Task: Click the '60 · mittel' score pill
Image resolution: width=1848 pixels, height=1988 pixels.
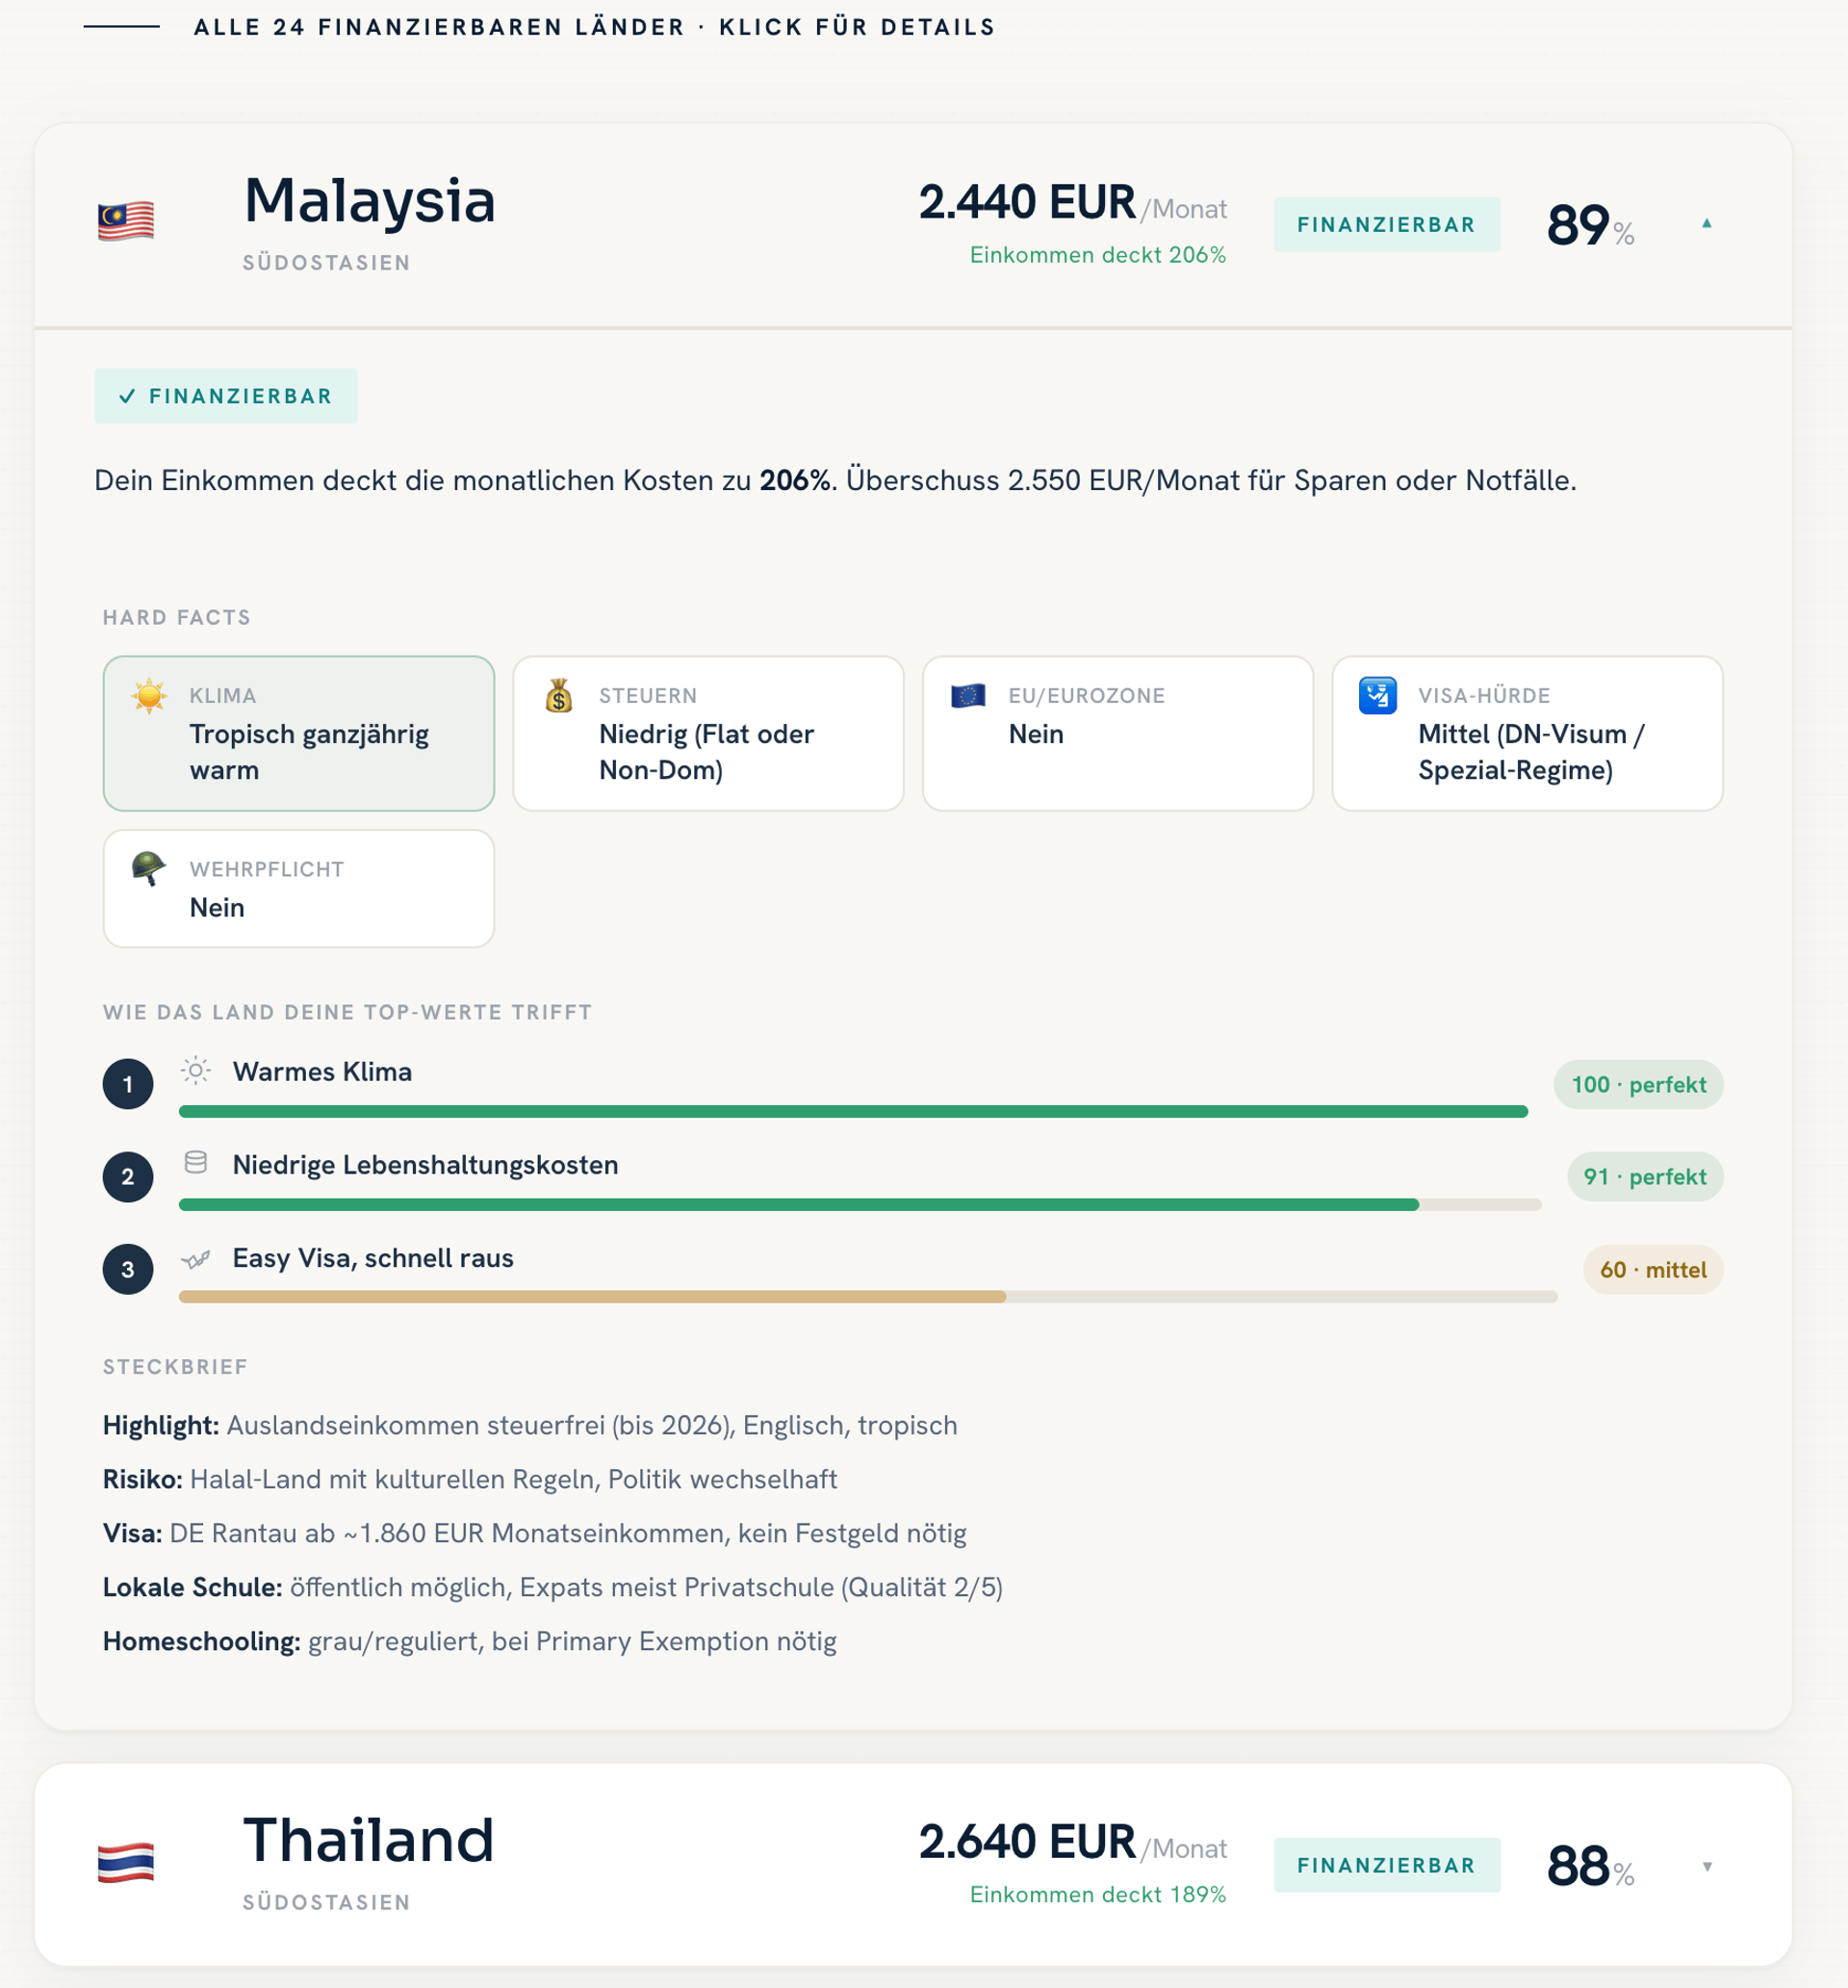Action: pyautogui.click(x=1653, y=1269)
